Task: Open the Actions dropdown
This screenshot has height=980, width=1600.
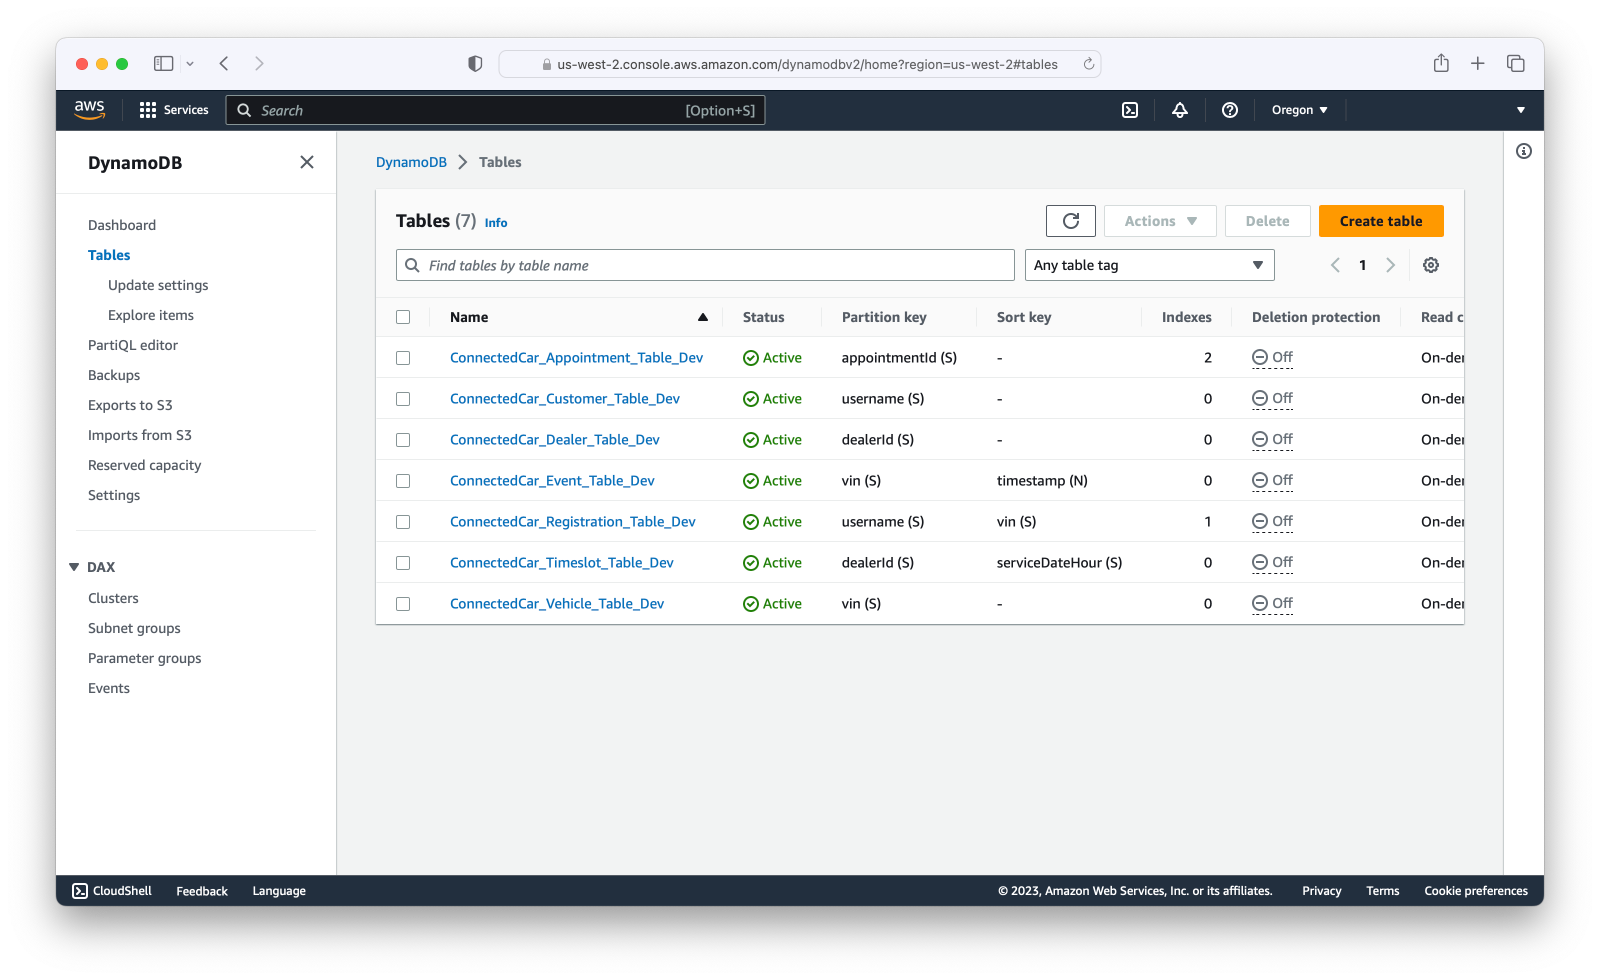Action: coord(1160,221)
